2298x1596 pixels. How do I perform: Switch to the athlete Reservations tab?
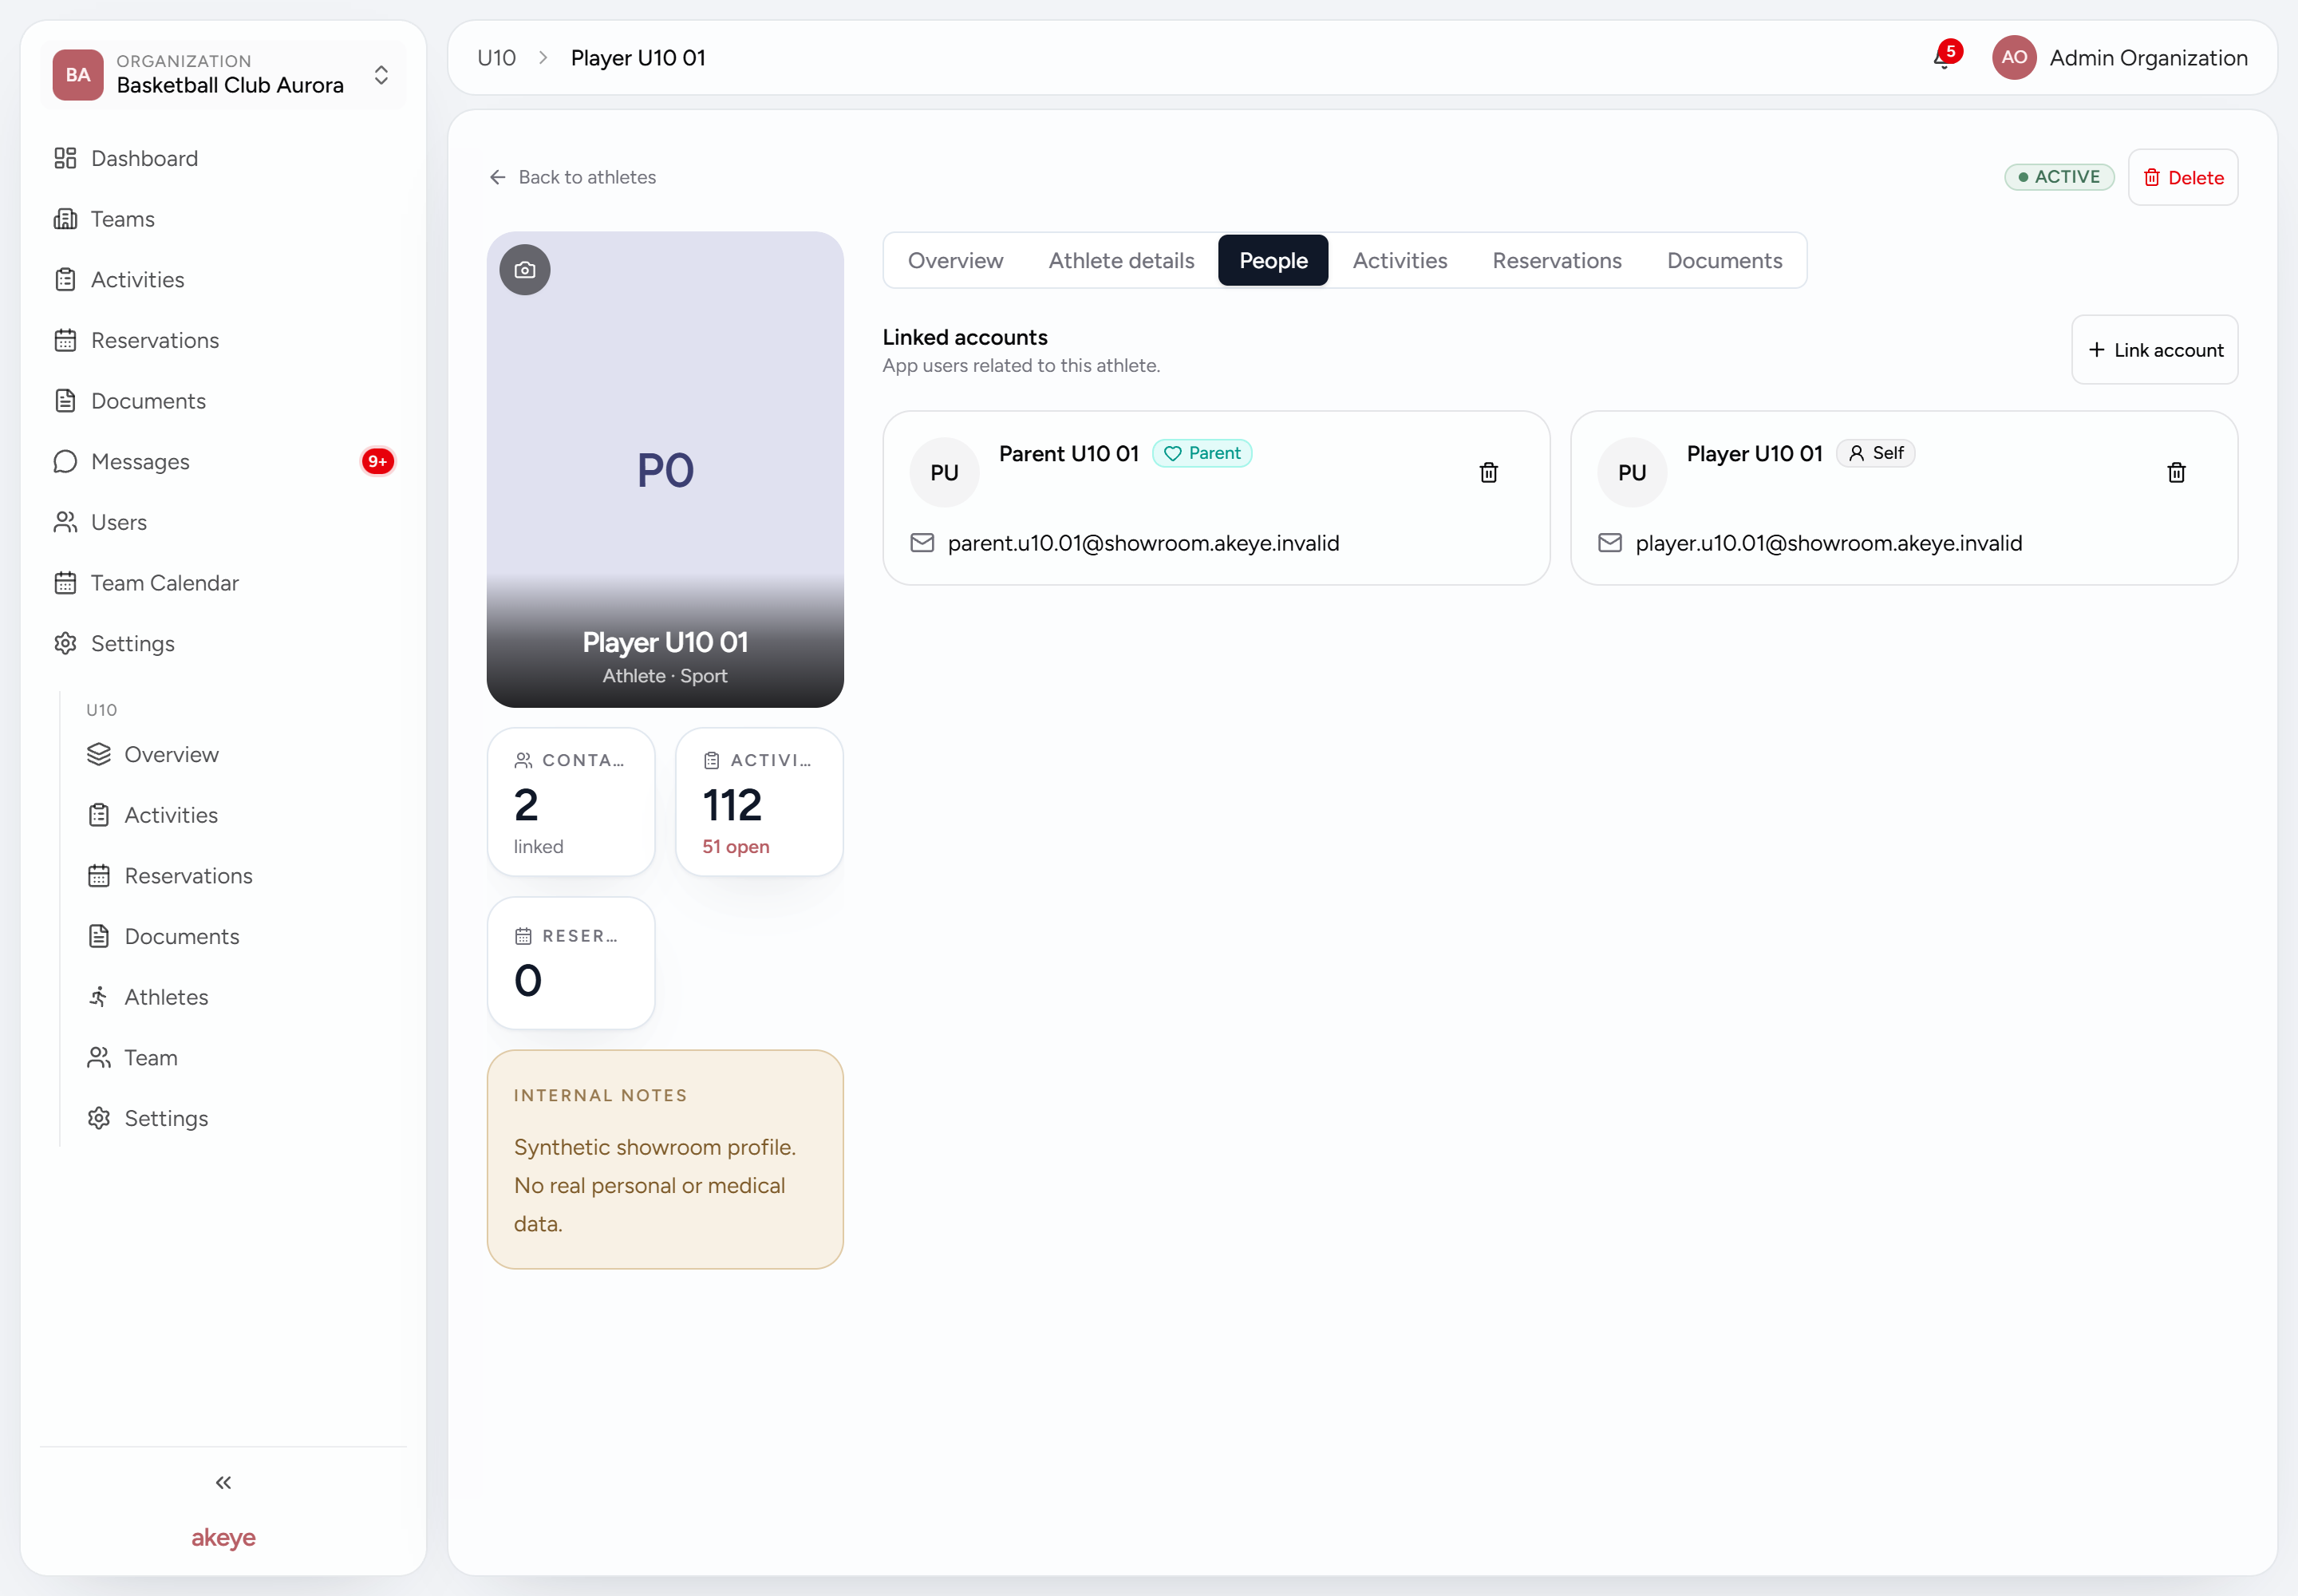[1557, 260]
